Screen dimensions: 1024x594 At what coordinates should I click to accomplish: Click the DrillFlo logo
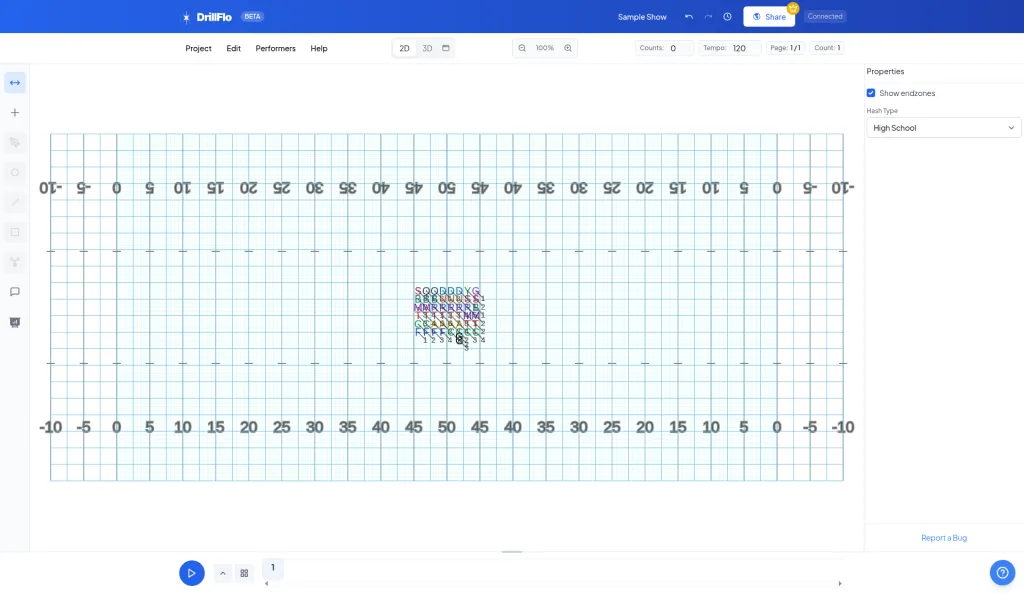tap(207, 17)
